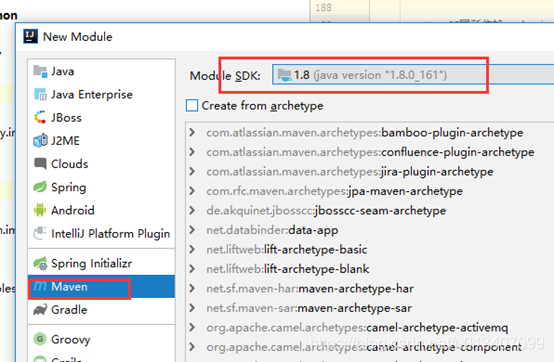Expand net.databinder data-app entry
The height and width of the screenshot is (362, 554).
pos(192,230)
